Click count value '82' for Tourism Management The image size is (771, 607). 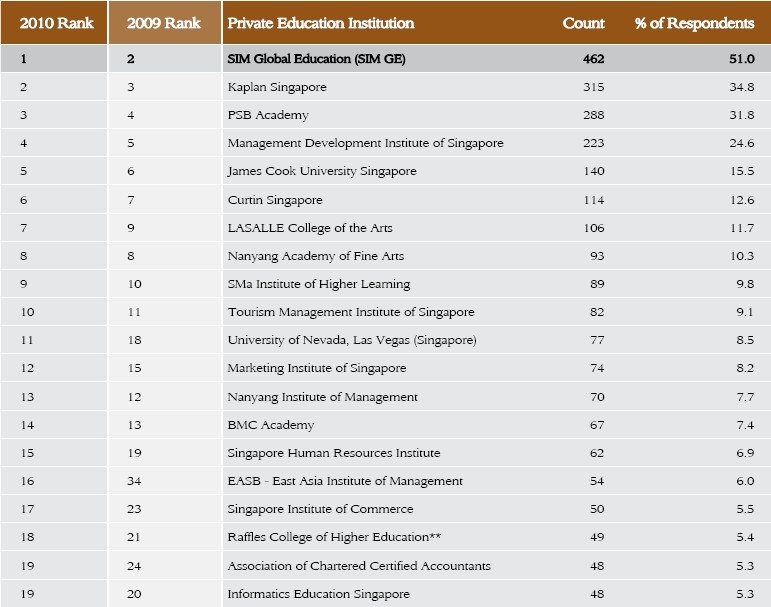[597, 312]
